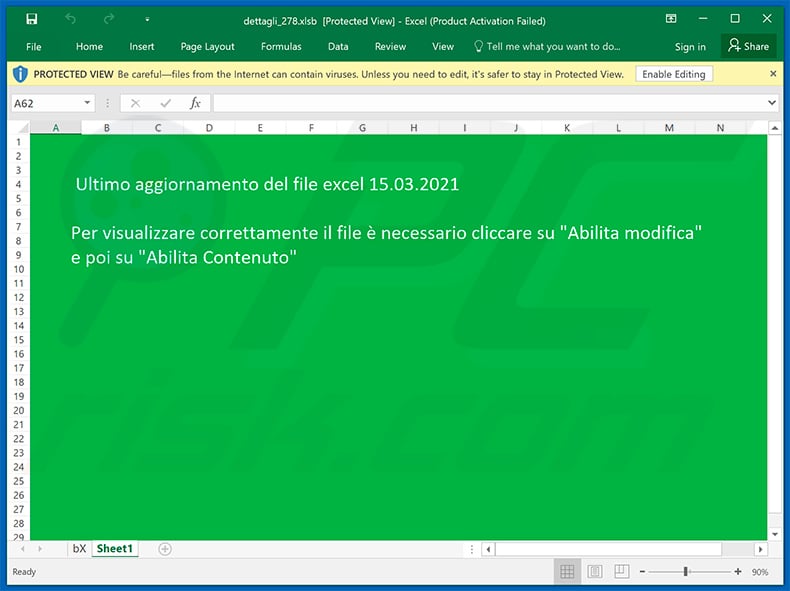Switch to Normal view icon
Viewport: 790px width, 591px height.
coord(567,572)
